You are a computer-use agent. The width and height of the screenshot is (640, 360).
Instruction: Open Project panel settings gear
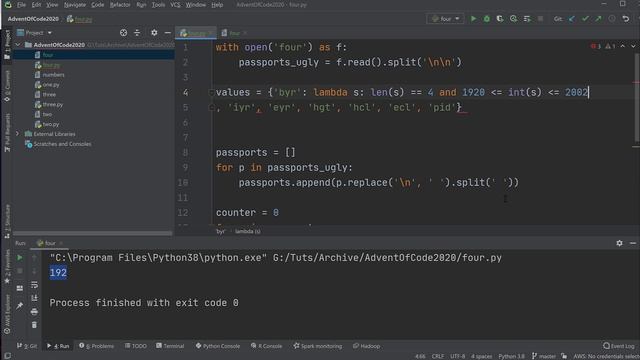(154, 33)
